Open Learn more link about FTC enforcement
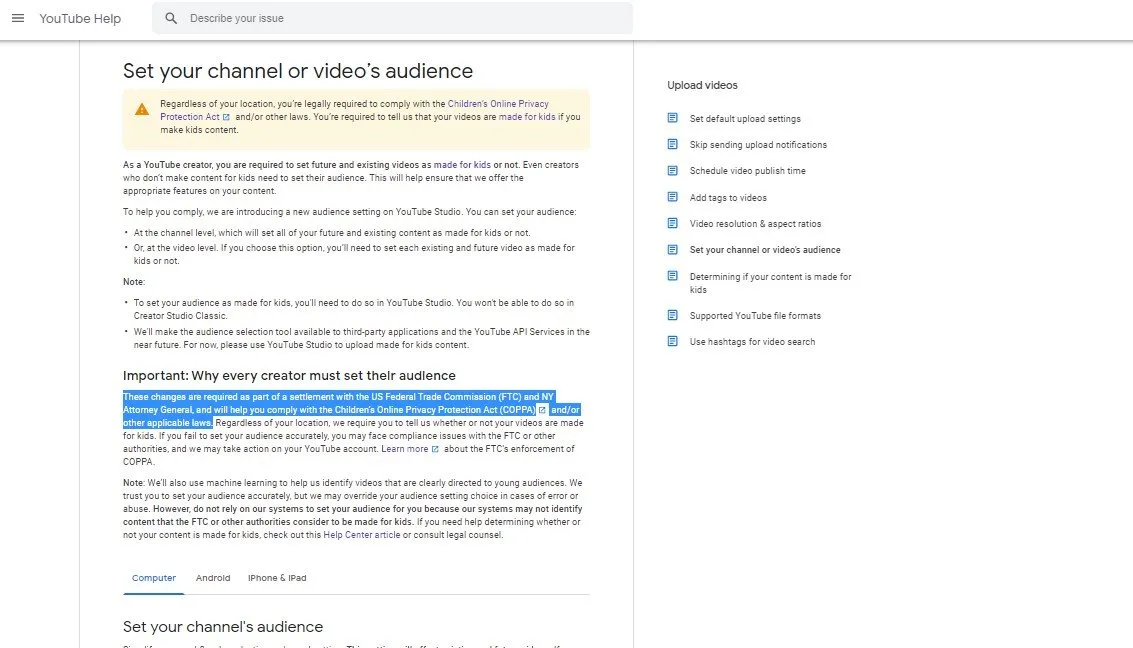1133x648 pixels. [405, 449]
